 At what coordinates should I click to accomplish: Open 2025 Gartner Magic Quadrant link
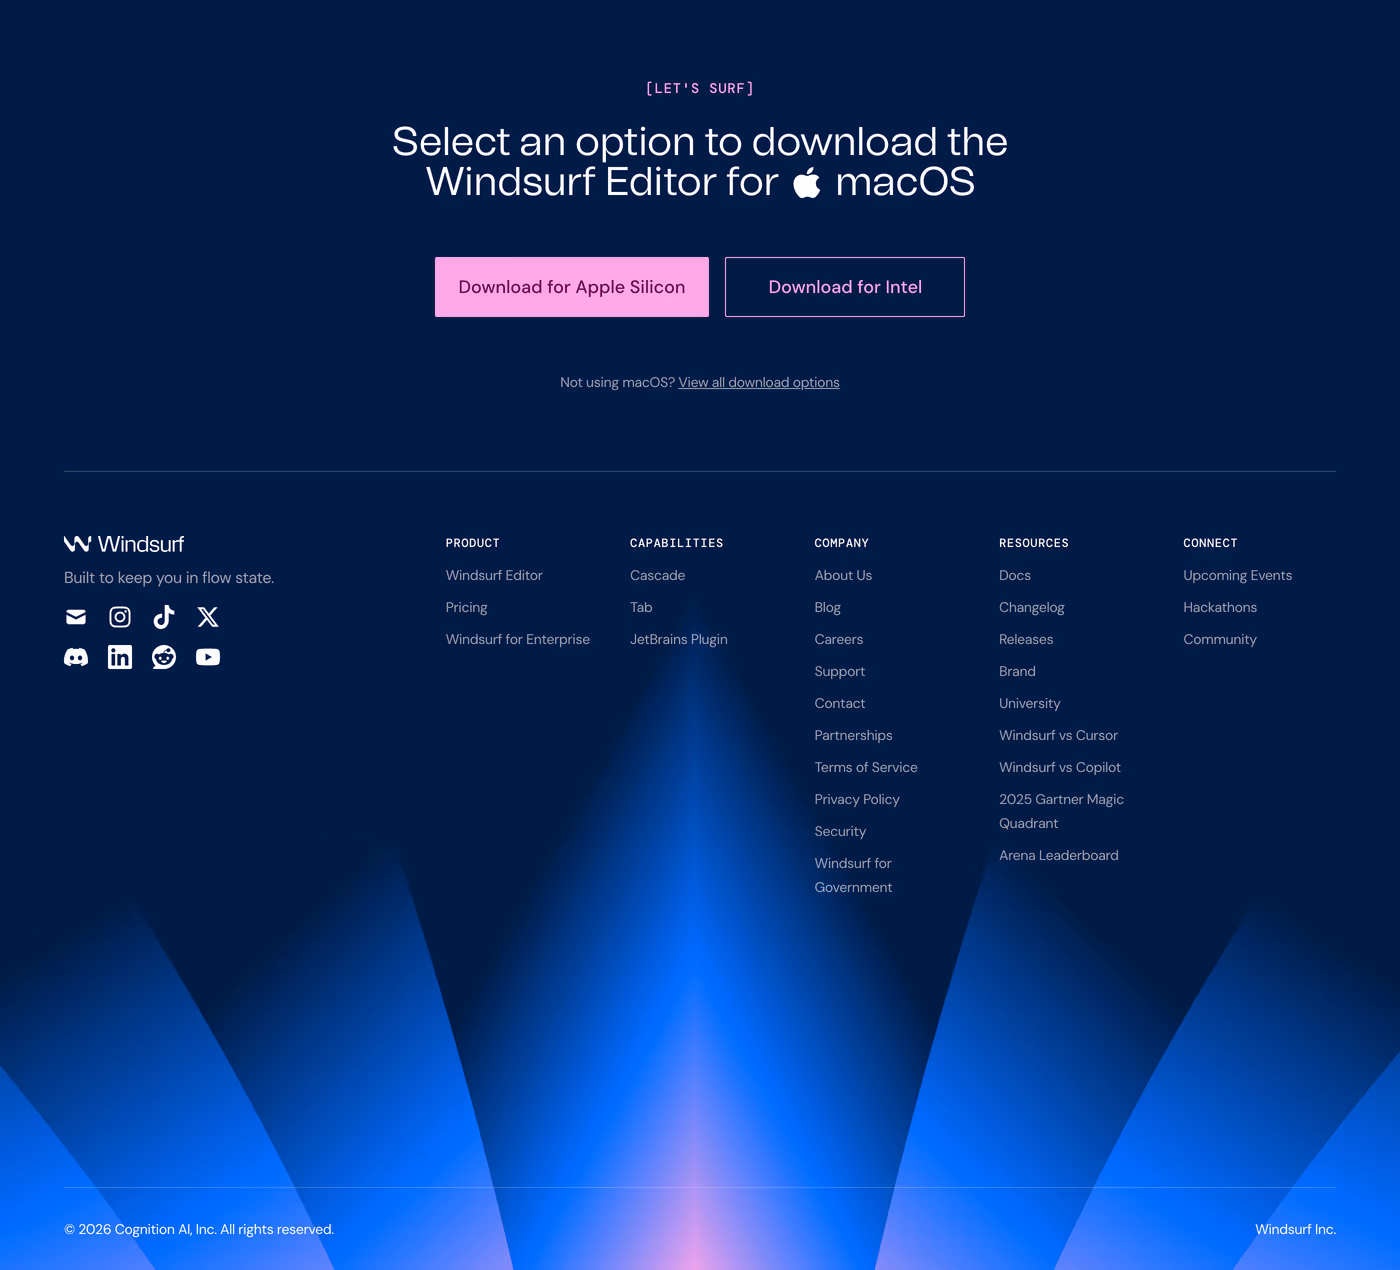coord(1061,811)
